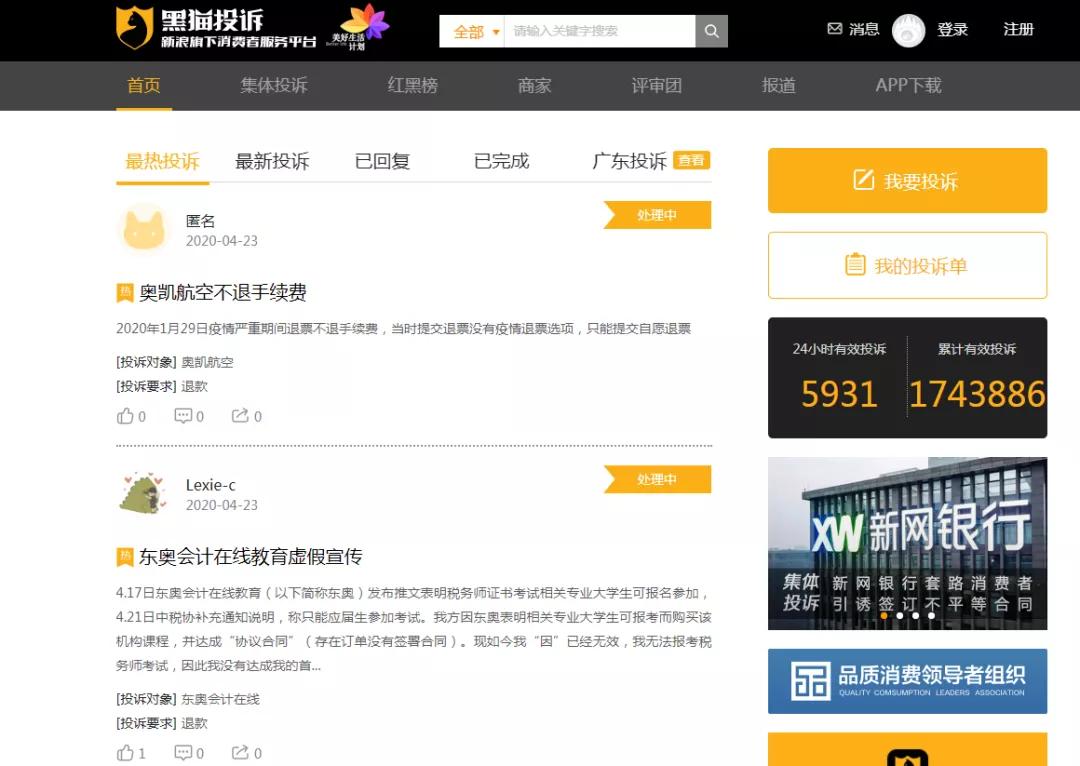Click the 查看 badge next to 广东投诉

pyautogui.click(x=692, y=160)
